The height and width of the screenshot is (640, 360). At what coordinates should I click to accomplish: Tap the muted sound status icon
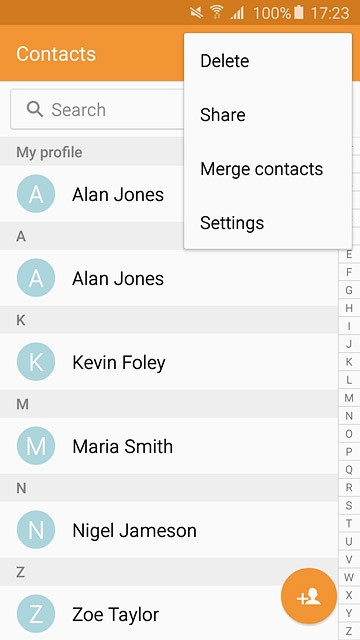tap(196, 13)
